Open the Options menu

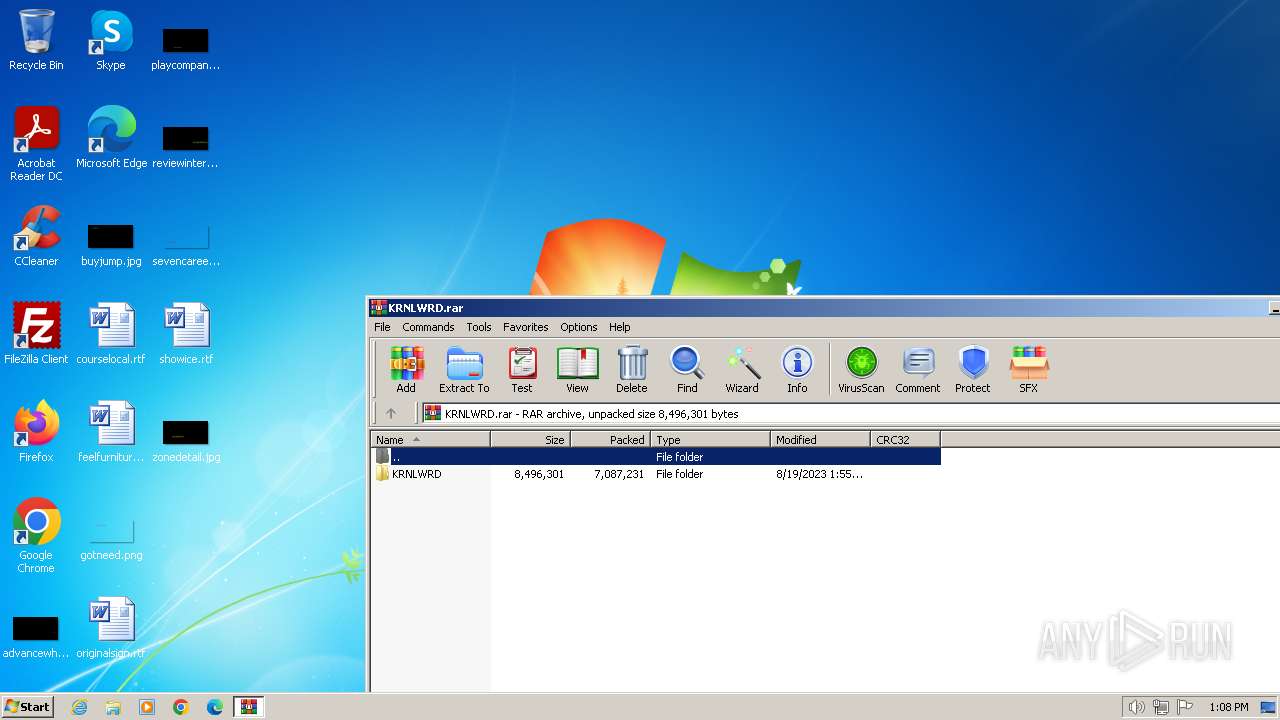point(578,327)
